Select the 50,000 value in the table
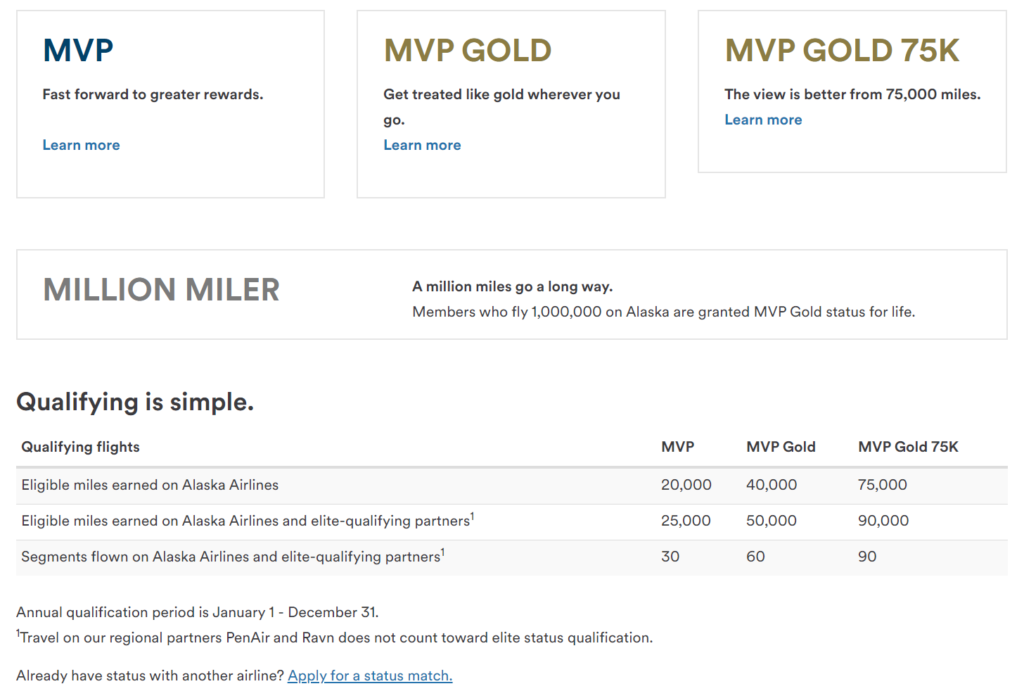The width and height of the screenshot is (1024, 691). (x=771, y=521)
